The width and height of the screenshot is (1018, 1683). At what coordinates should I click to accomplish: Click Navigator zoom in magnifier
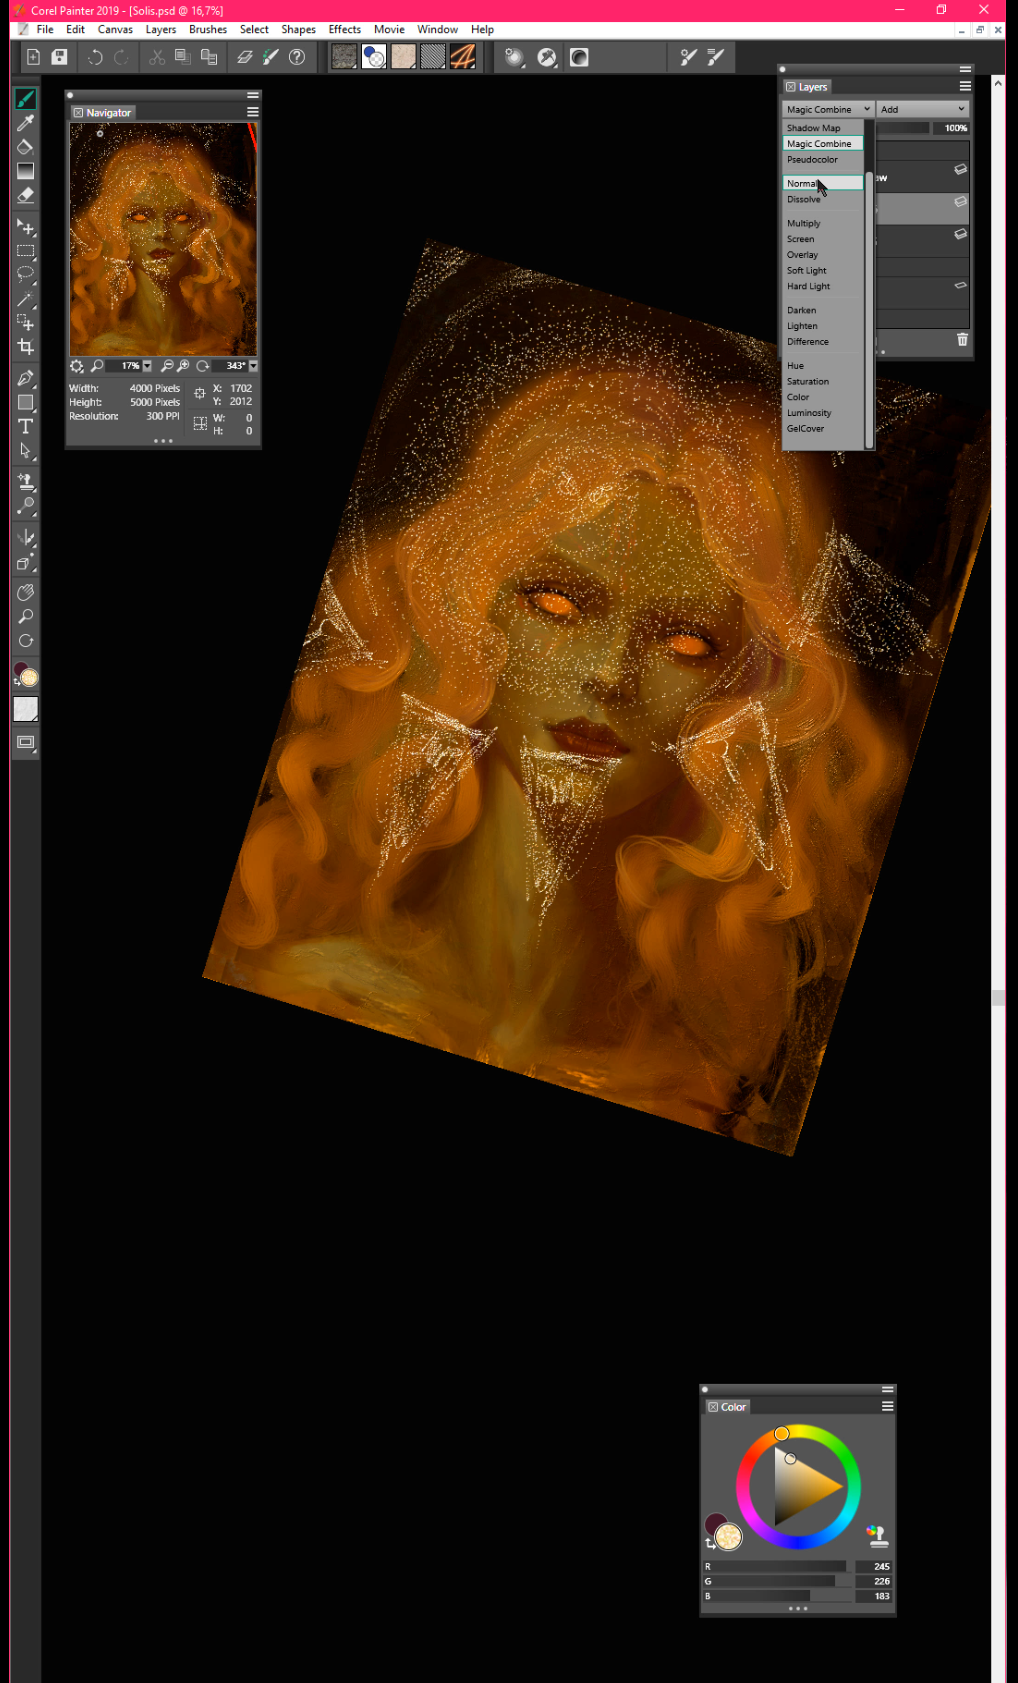(x=183, y=366)
